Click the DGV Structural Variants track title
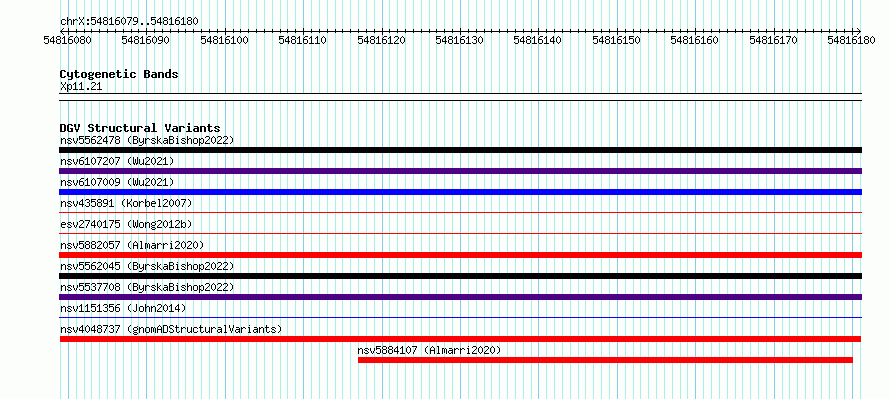The height and width of the screenshot is (399, 890). point(140,128)
